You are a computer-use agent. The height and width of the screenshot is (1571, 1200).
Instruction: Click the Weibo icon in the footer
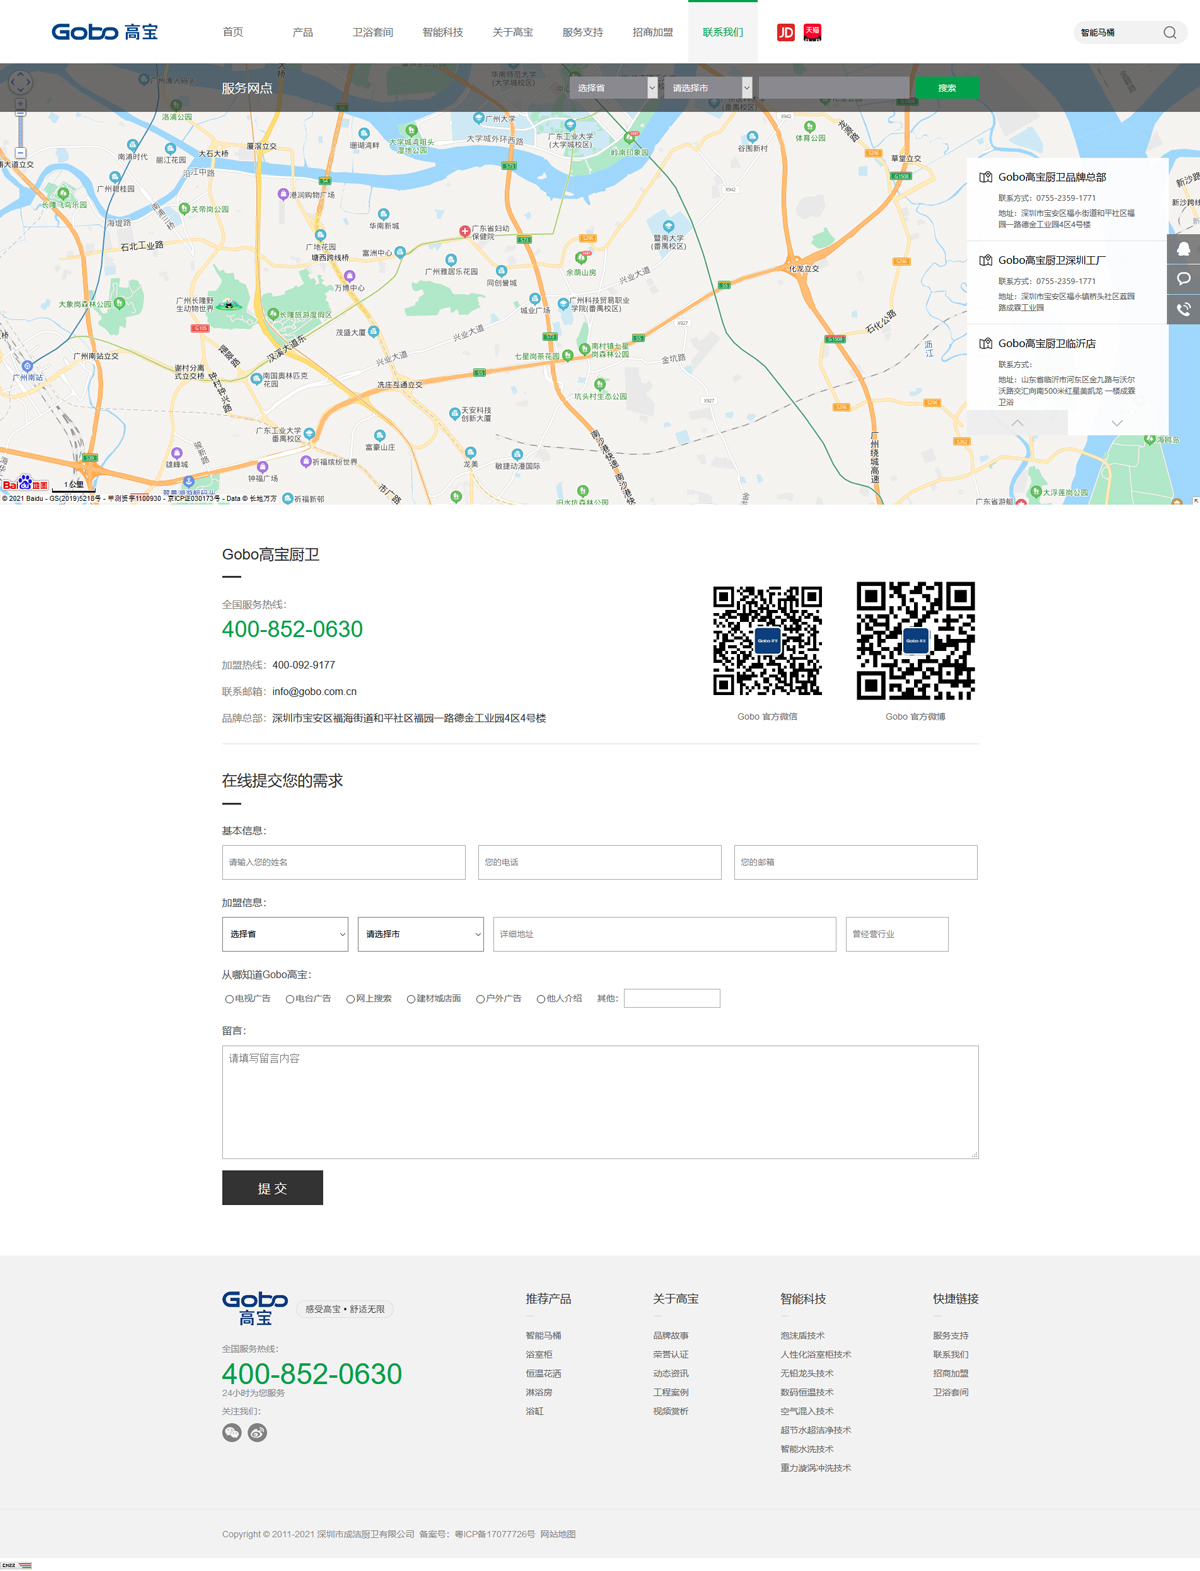pos(258,1433)
